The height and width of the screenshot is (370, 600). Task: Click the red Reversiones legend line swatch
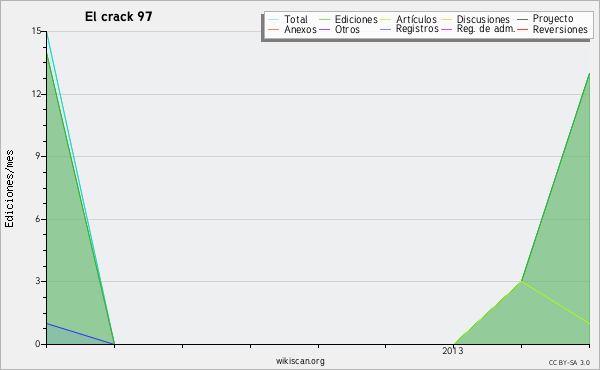tap(522, 29)
